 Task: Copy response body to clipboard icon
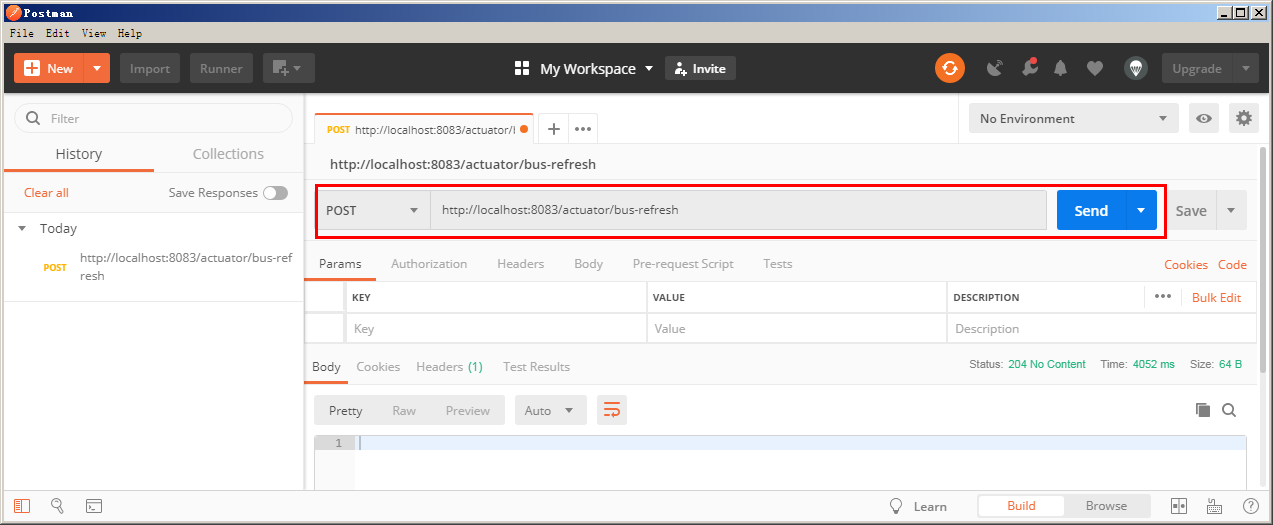tap(1203, 410)
